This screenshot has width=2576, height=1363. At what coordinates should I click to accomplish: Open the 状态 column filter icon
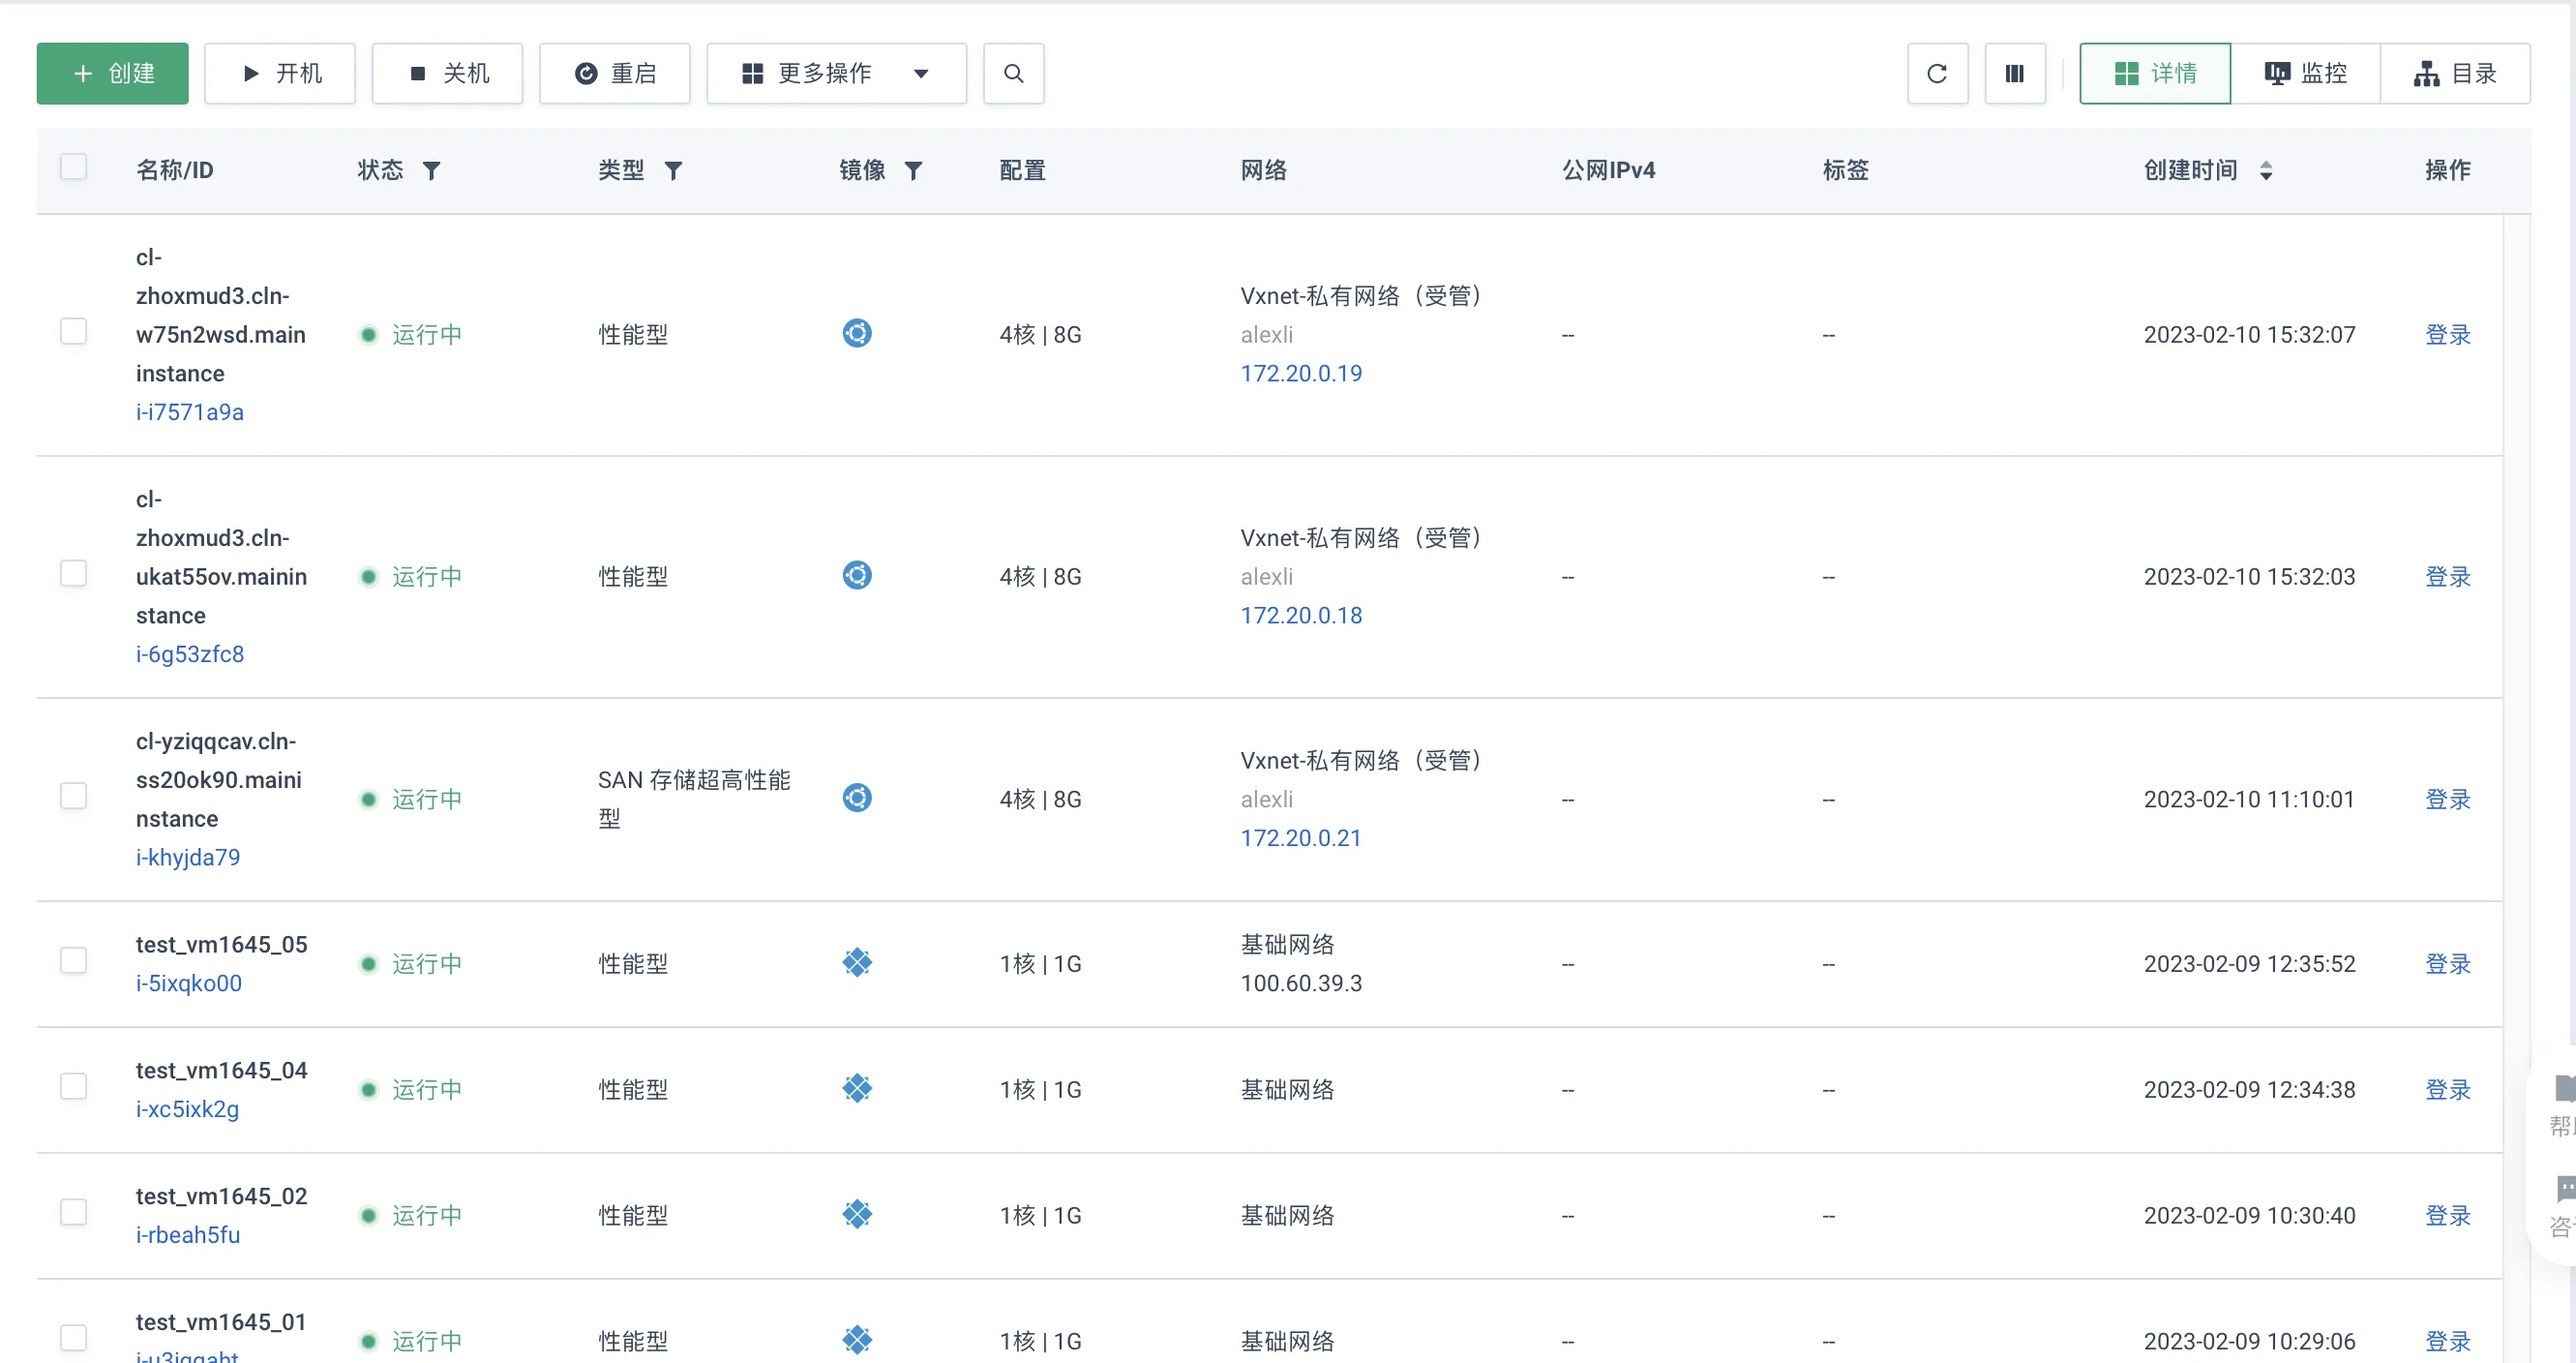[432, 170]
